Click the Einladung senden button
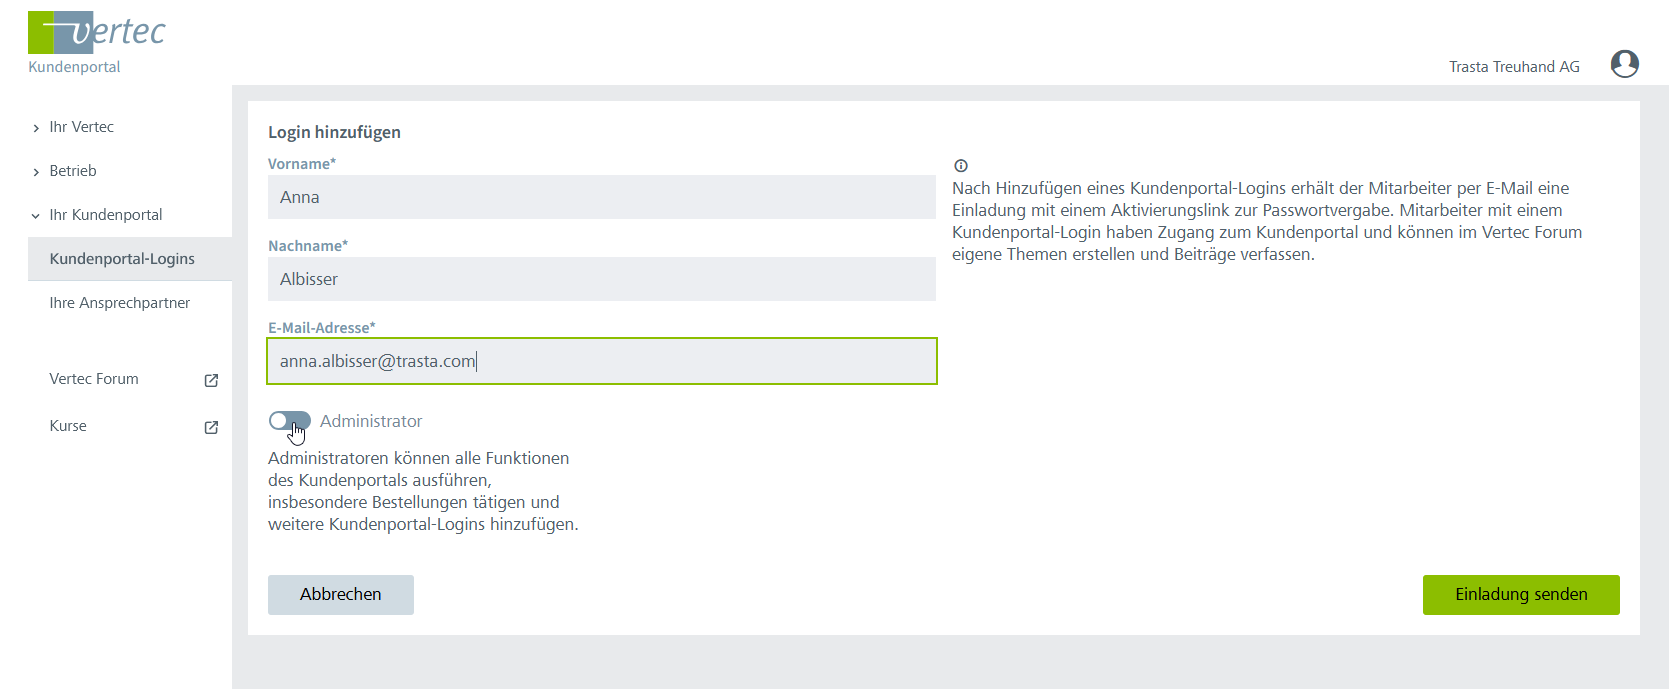The height and width of the screenshot is (689, 1669). click(x=1520, y=595)
